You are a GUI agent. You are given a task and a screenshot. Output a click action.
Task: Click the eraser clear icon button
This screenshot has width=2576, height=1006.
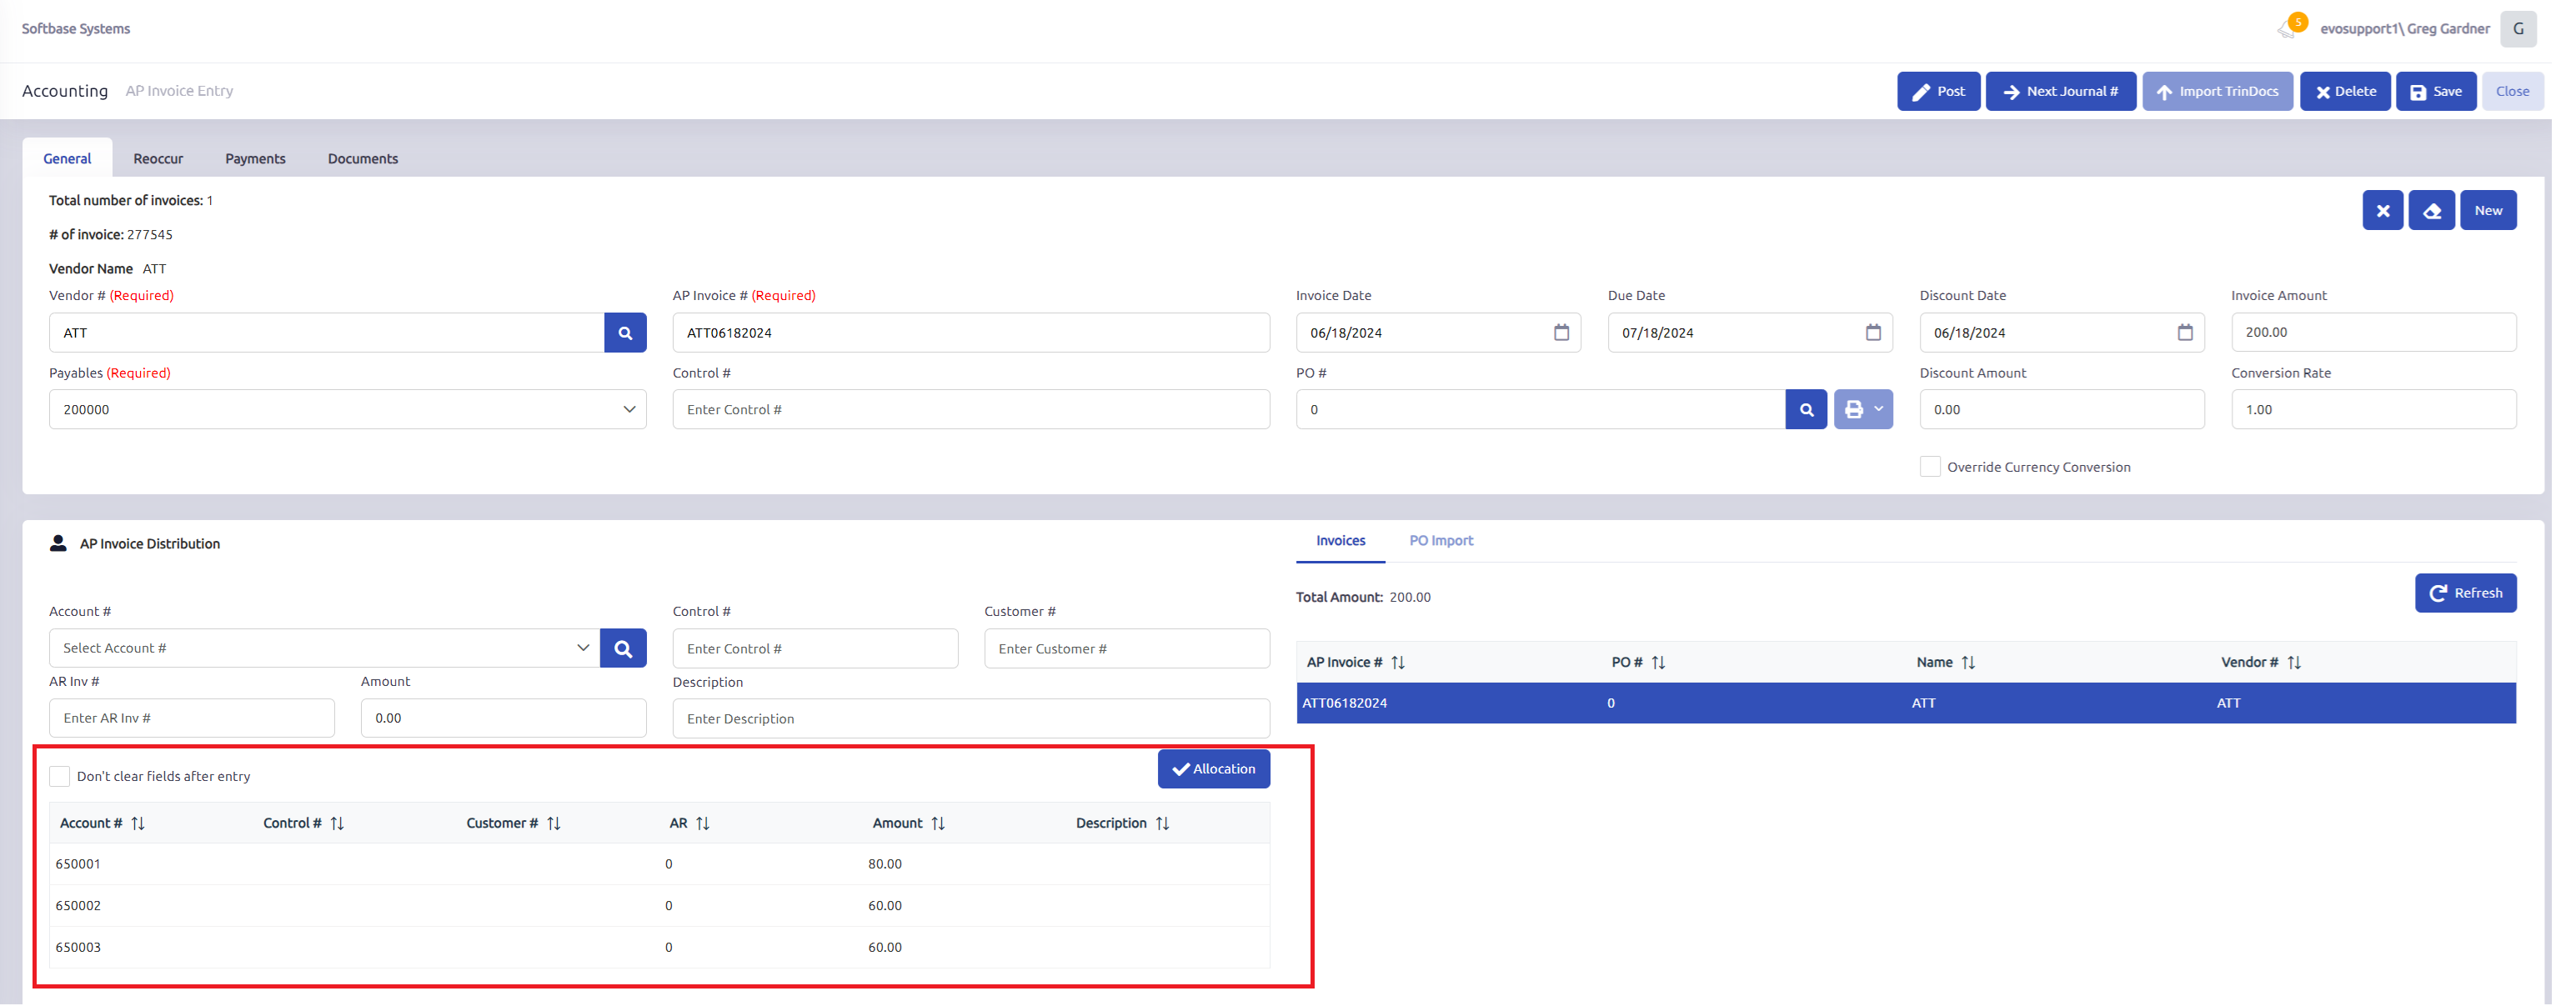2431,211
